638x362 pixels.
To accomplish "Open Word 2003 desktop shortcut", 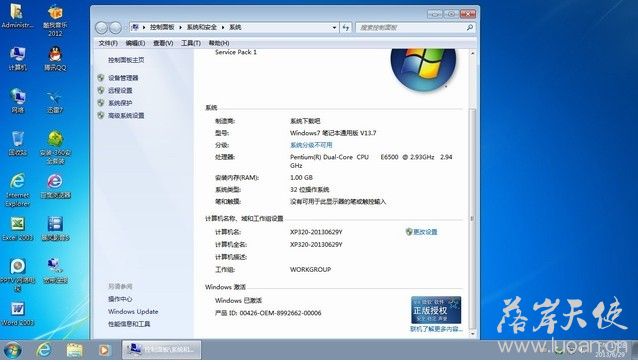I will (17, 314).
